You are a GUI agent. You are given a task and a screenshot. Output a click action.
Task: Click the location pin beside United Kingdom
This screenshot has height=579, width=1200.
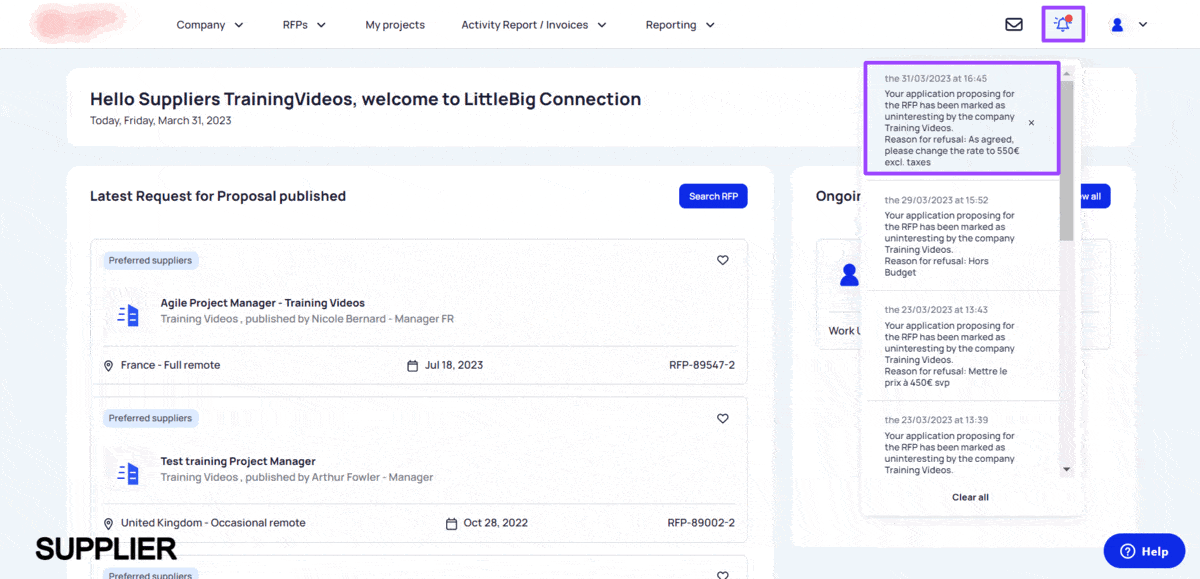pos(109,524)
